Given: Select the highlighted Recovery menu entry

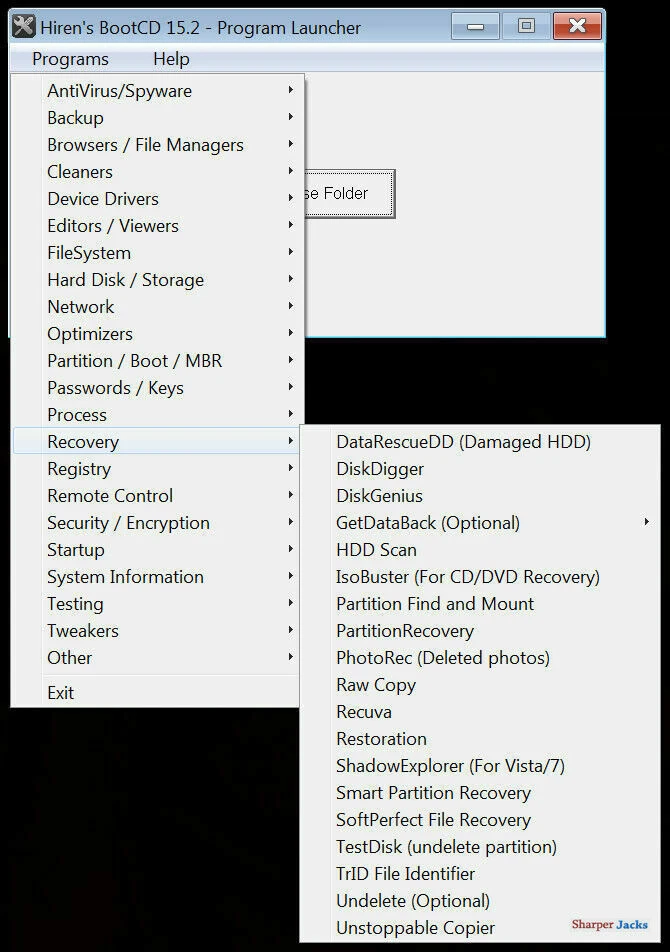Looking at the screenshot, I should pyautogui.click(x=158, y=441).
